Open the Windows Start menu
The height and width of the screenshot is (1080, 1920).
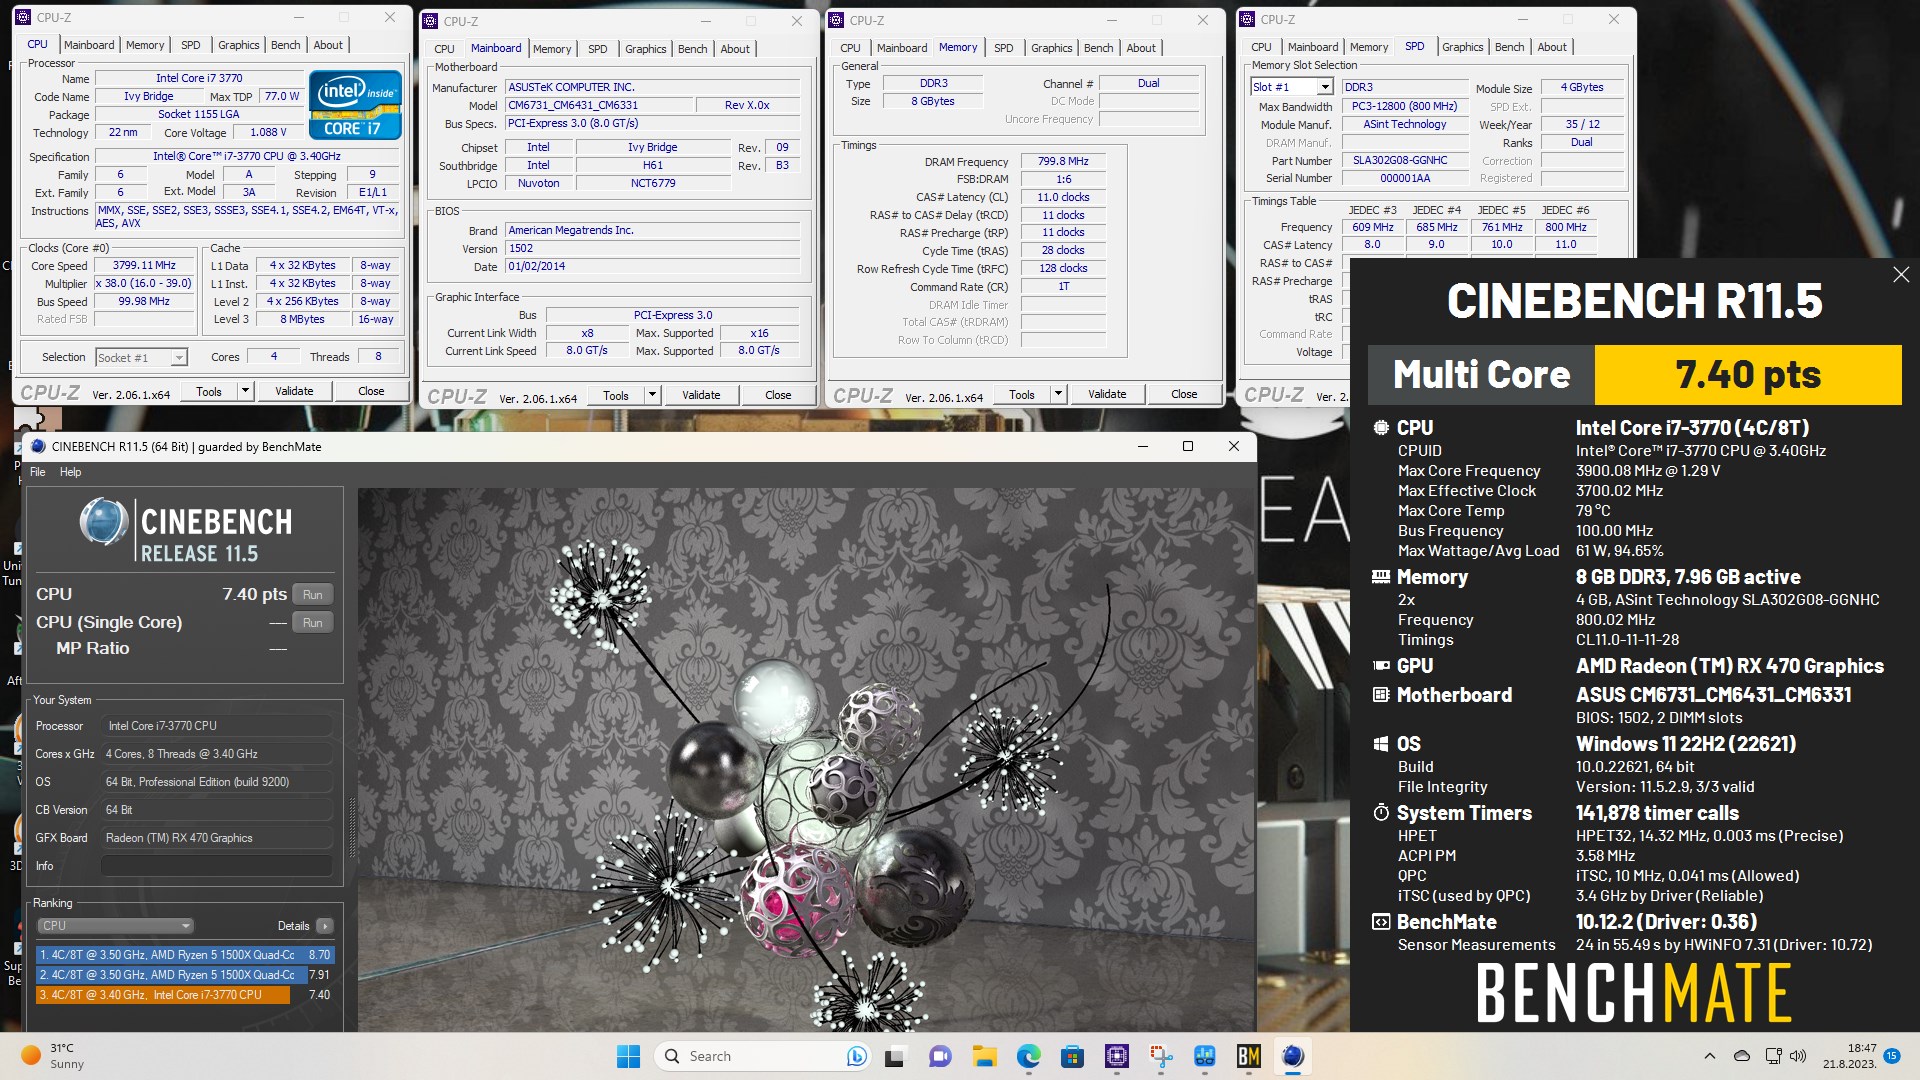pyautogui.click(x=628, y=1056)
